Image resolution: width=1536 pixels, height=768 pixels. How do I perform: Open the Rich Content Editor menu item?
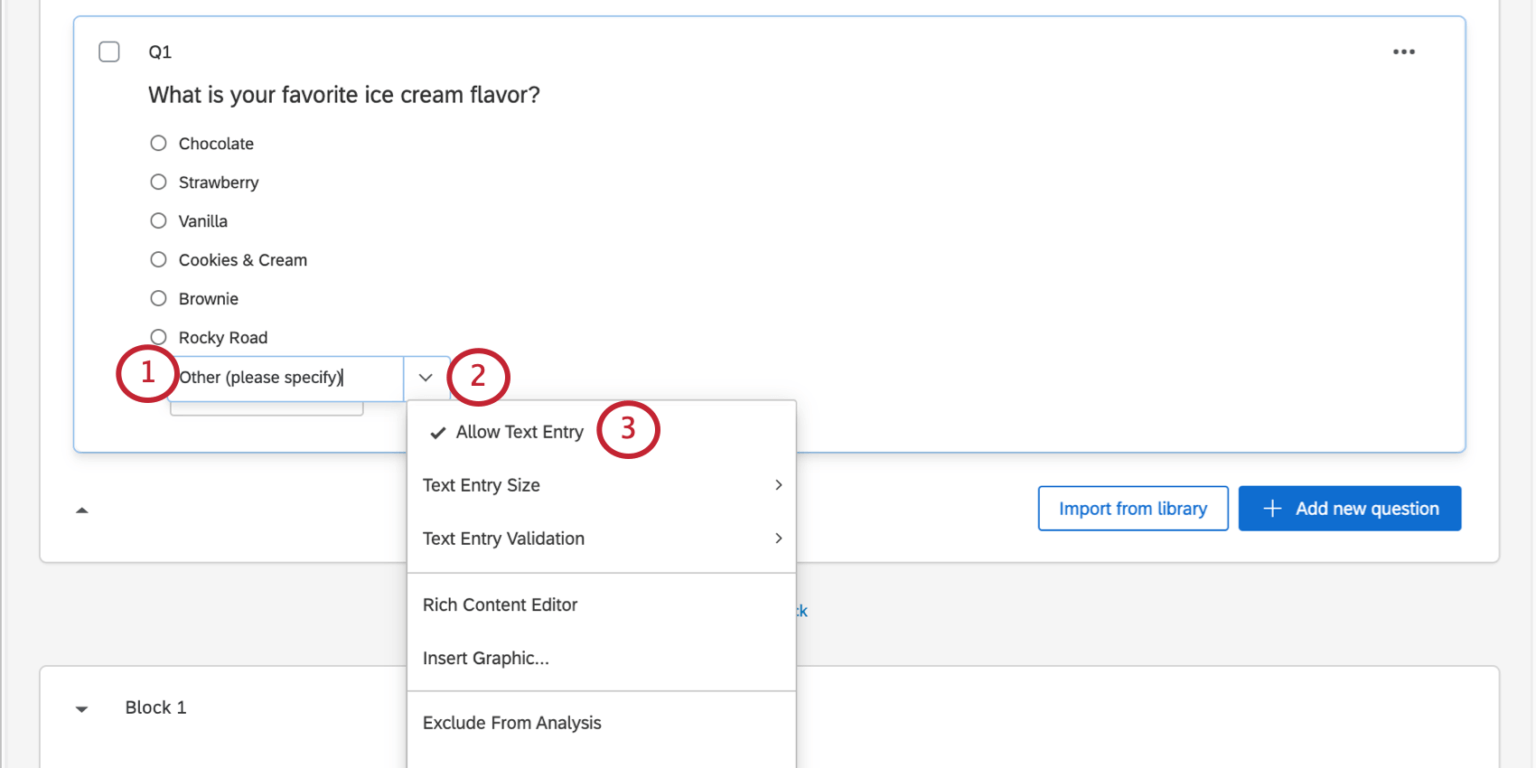point(500,604)
